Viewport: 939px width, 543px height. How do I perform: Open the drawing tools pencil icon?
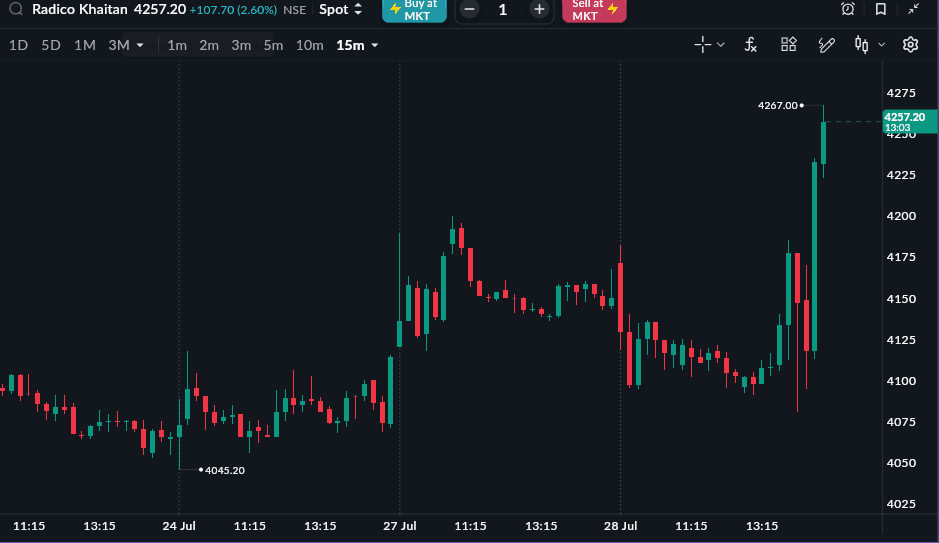826,45
